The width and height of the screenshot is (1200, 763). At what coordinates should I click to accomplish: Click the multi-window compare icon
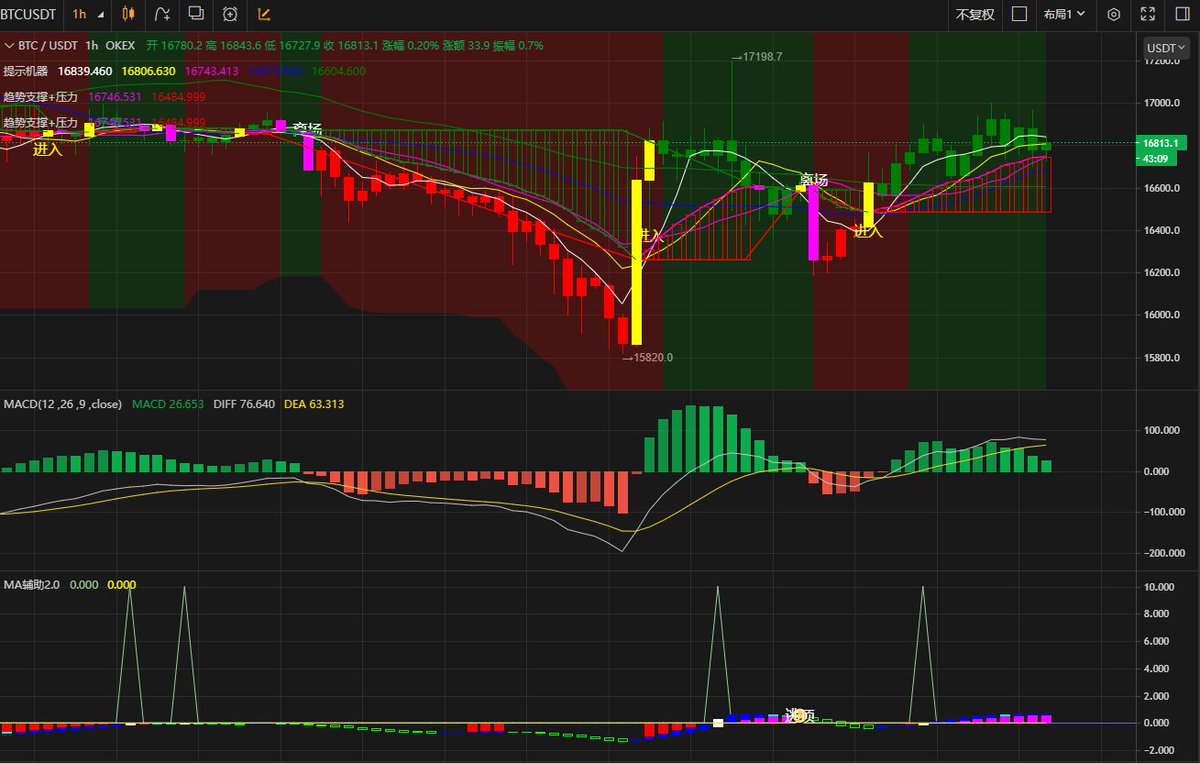tap(196, 14)
